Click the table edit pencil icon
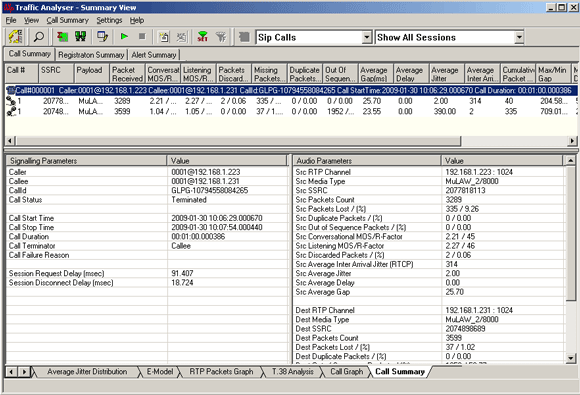This screenshot has height=395, width=580. [x=102, y=37]
